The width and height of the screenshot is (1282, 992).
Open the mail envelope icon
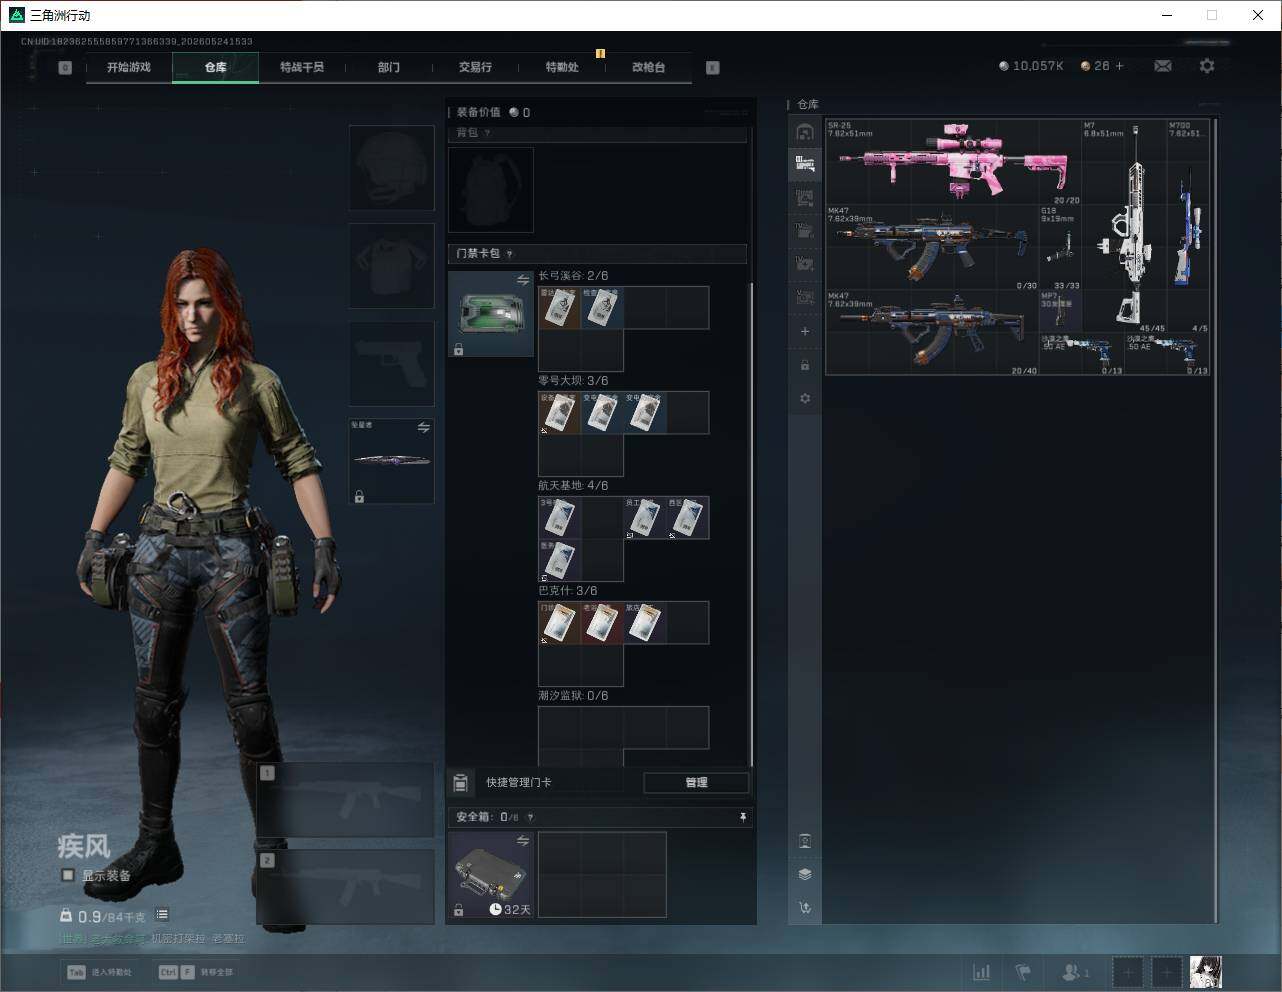click(1163, 66)
